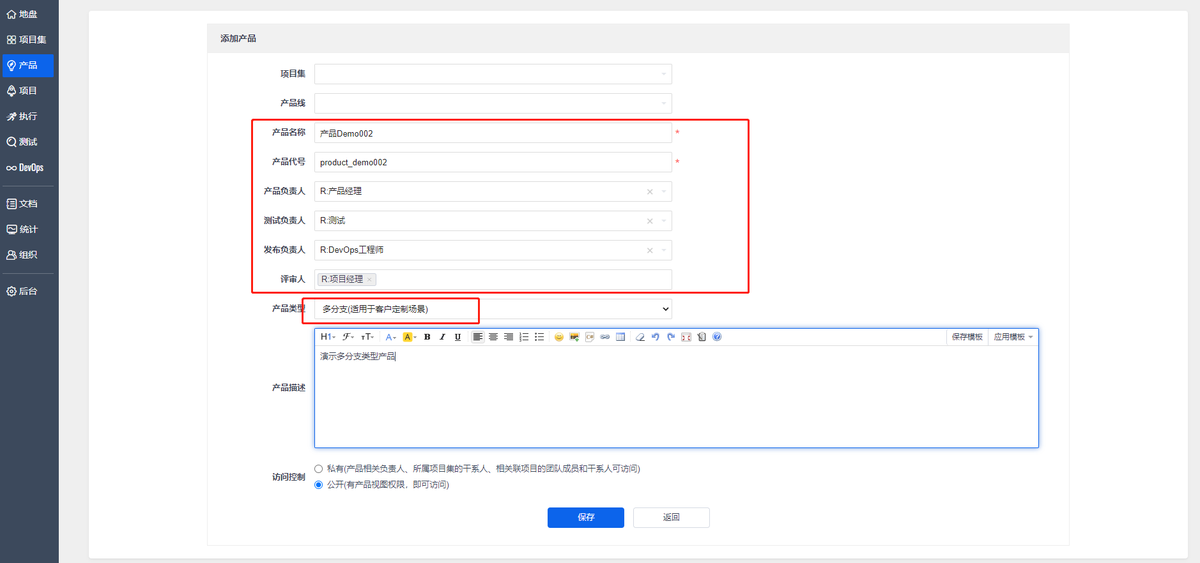Screen dimensions: 1200x563
Task: Open 统计 in sidebar
Action: (27, 229)
